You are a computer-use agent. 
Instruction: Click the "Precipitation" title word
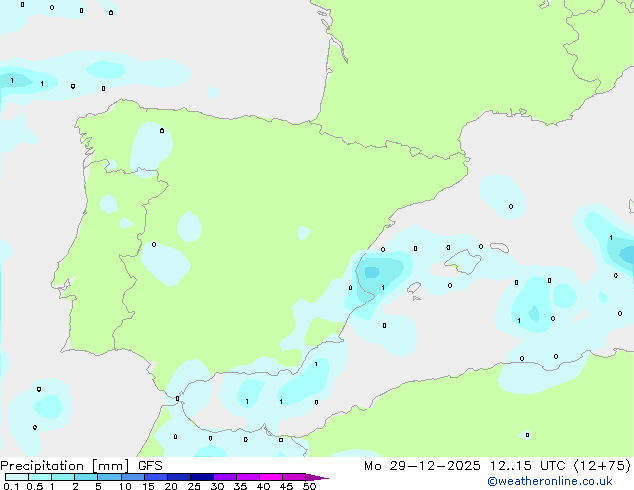pos(42,466)
